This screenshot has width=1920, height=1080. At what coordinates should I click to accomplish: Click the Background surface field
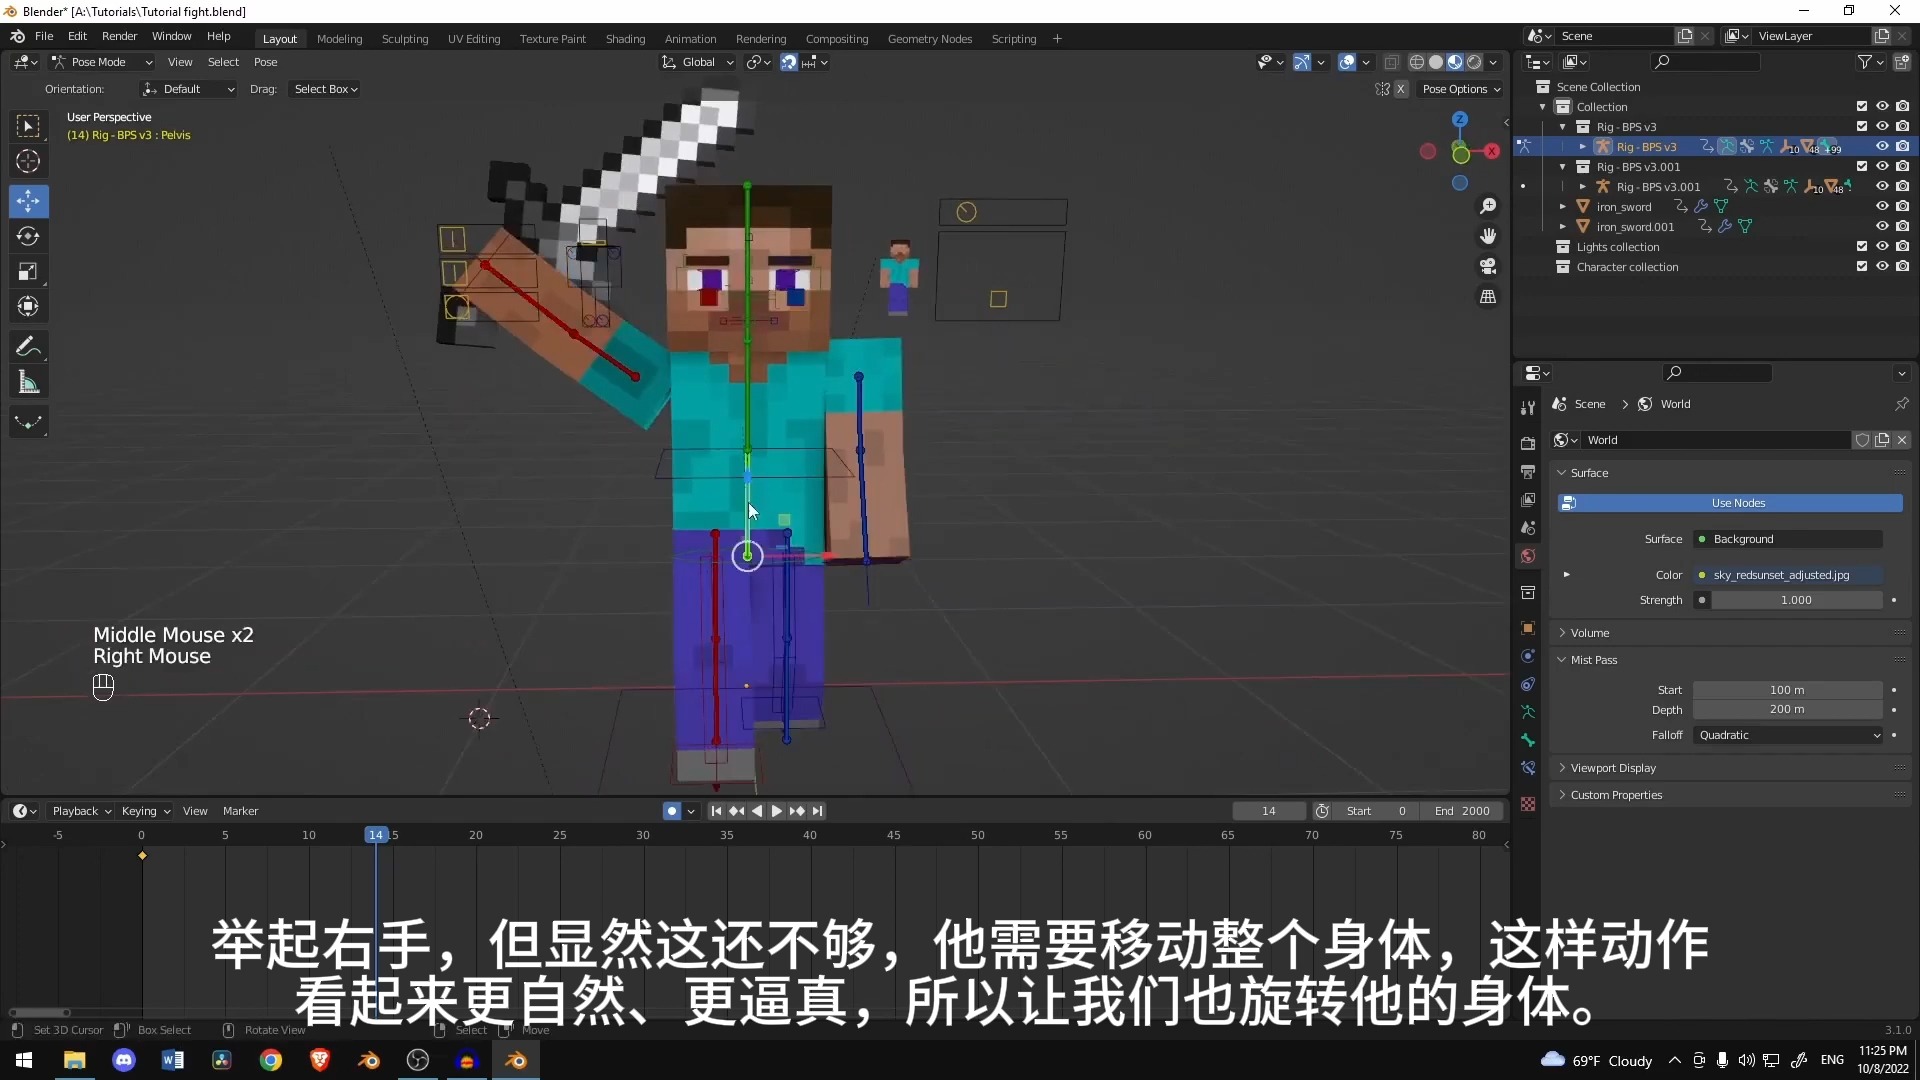1789,539
